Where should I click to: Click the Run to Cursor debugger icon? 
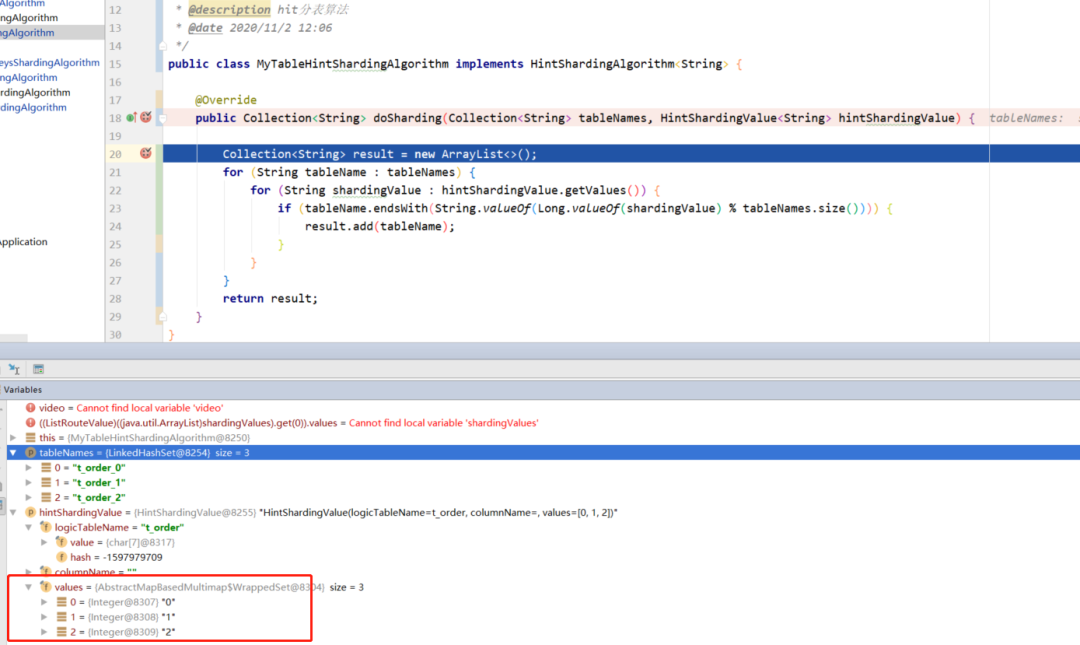14,369
